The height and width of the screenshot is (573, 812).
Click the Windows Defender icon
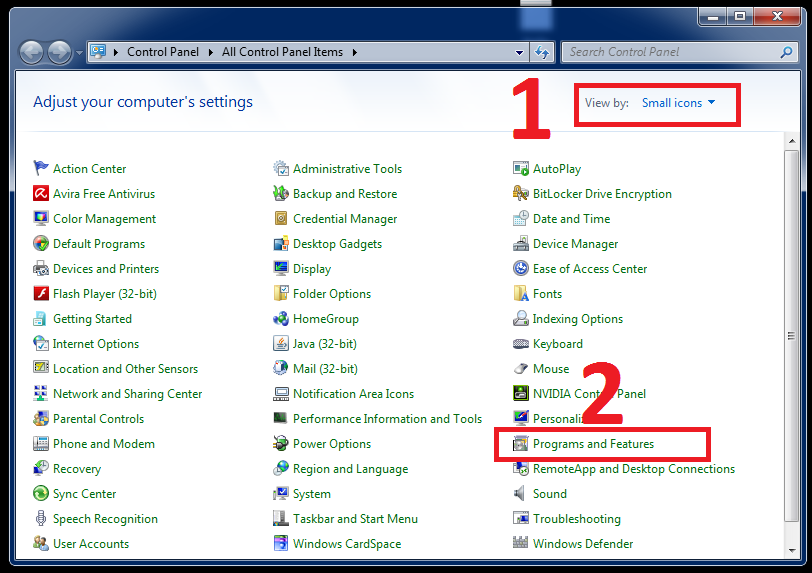pos(520,542)
